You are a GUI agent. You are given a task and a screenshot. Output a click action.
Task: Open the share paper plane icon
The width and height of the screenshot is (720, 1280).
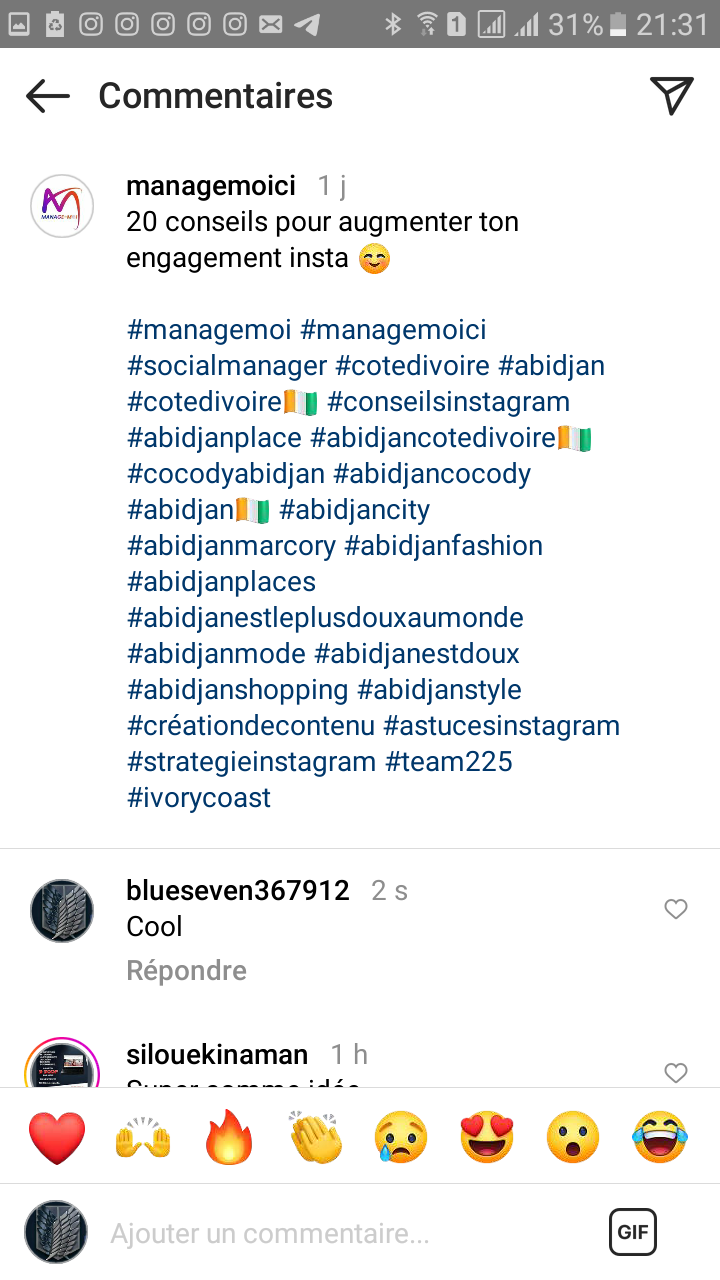(672, 95)
